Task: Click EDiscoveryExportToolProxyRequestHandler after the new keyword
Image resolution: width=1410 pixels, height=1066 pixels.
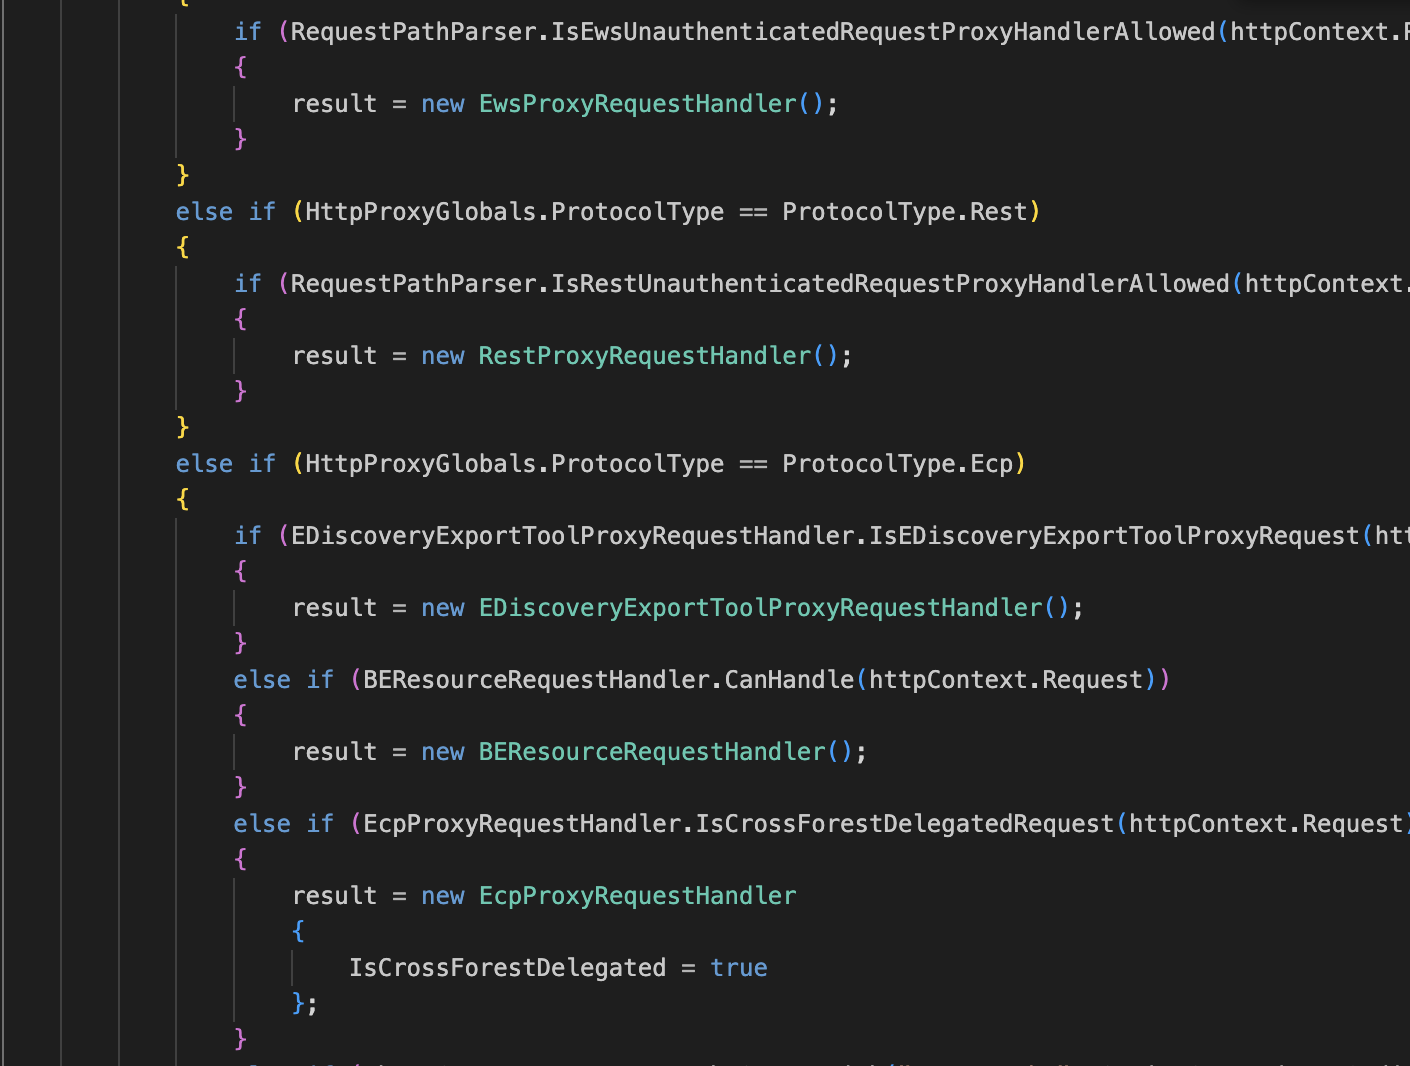Action: coord(760,608)
